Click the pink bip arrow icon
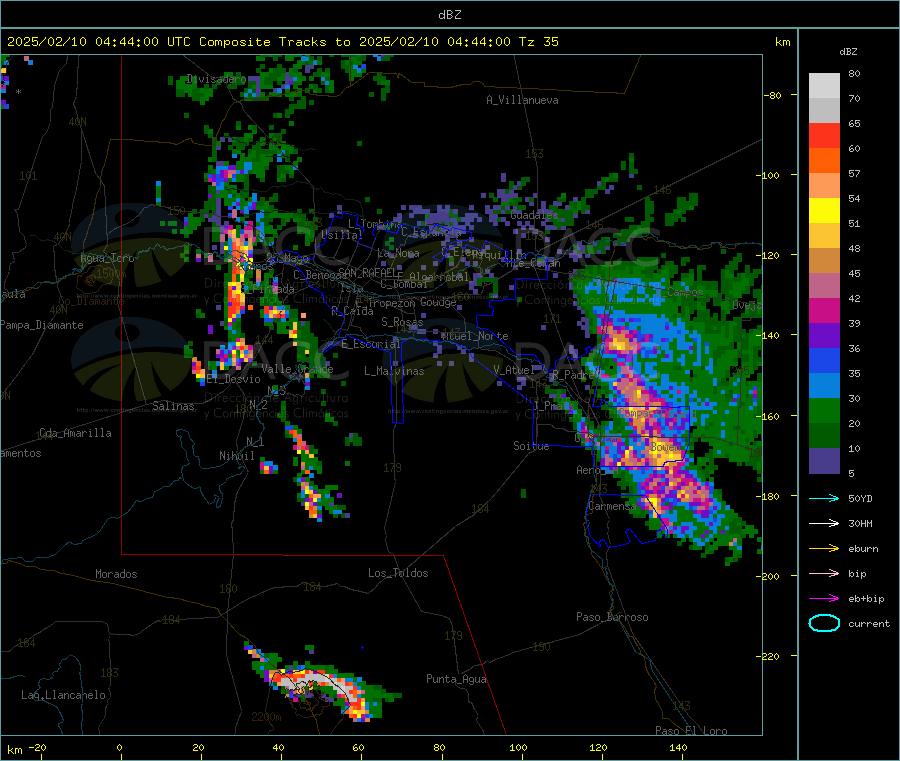Screen dimensions: 900x761 [x=824, y=573]
